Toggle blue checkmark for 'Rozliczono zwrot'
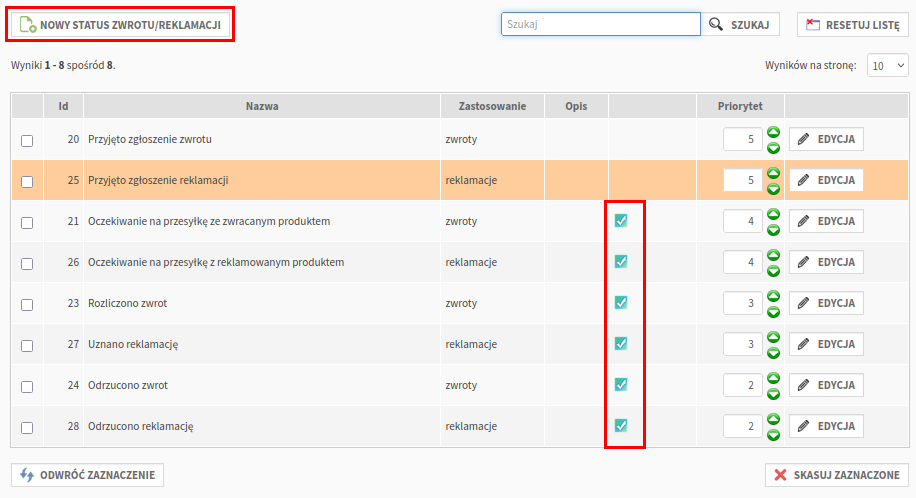Screen dimensions: 916x498 point(621,302)
